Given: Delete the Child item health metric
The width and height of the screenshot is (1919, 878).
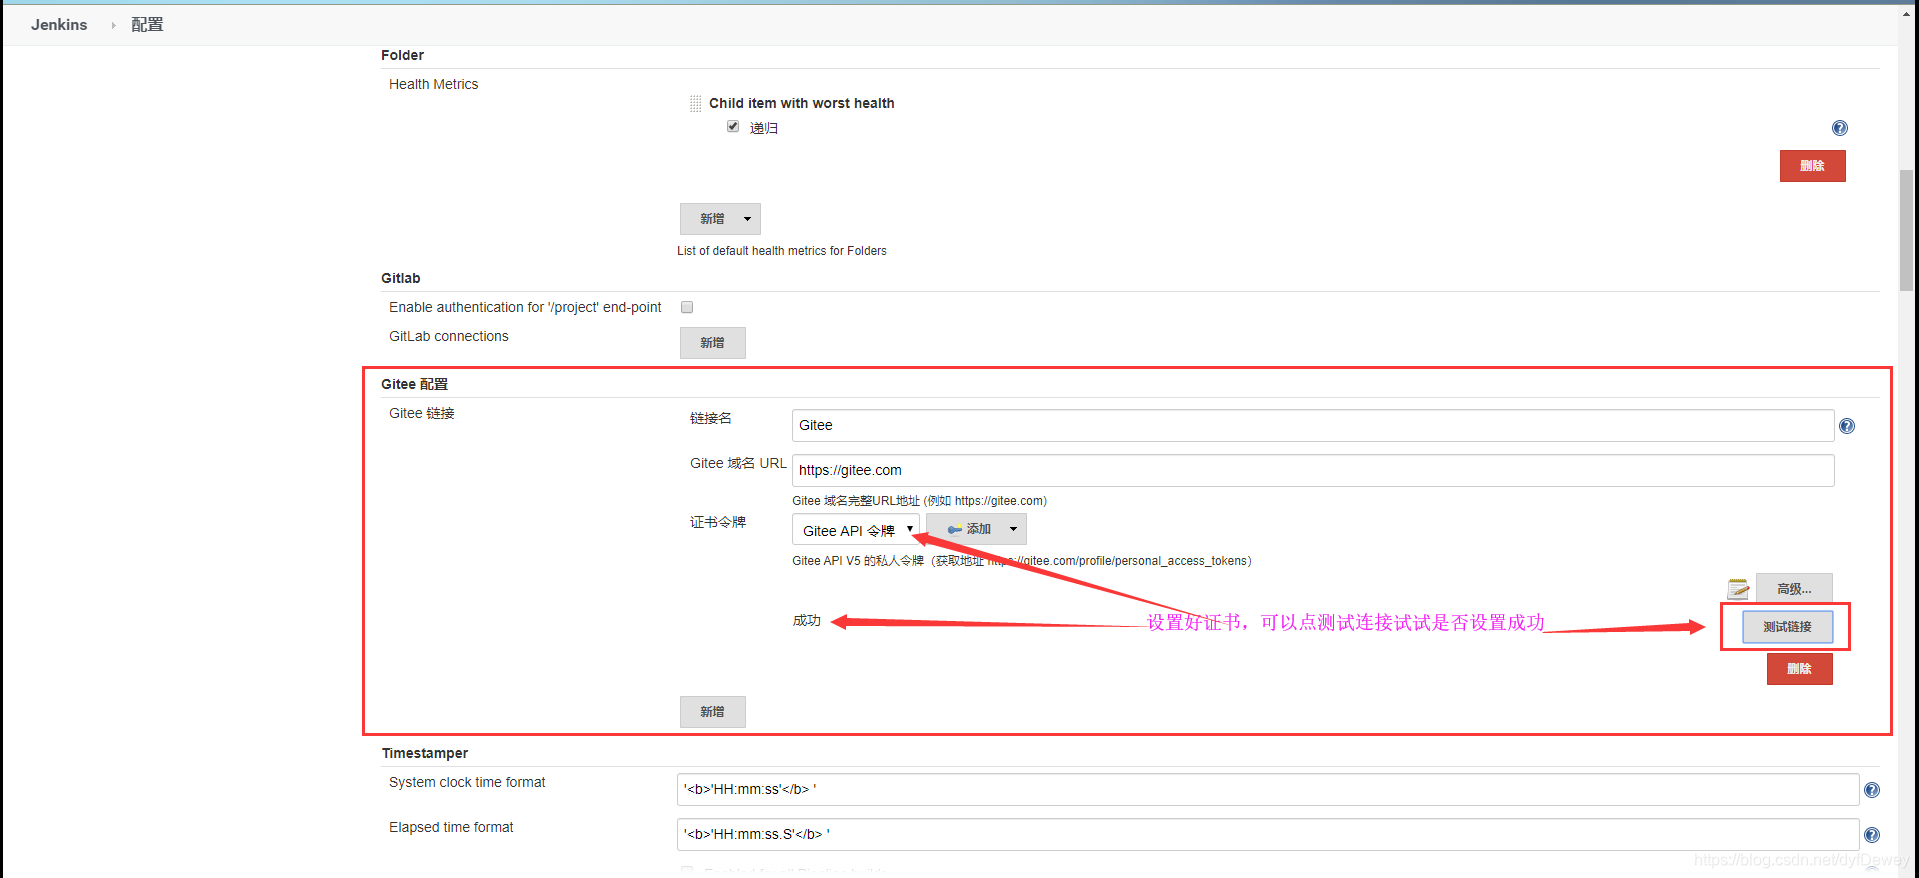Looking at the screenshot, I should pos(1812,166).
